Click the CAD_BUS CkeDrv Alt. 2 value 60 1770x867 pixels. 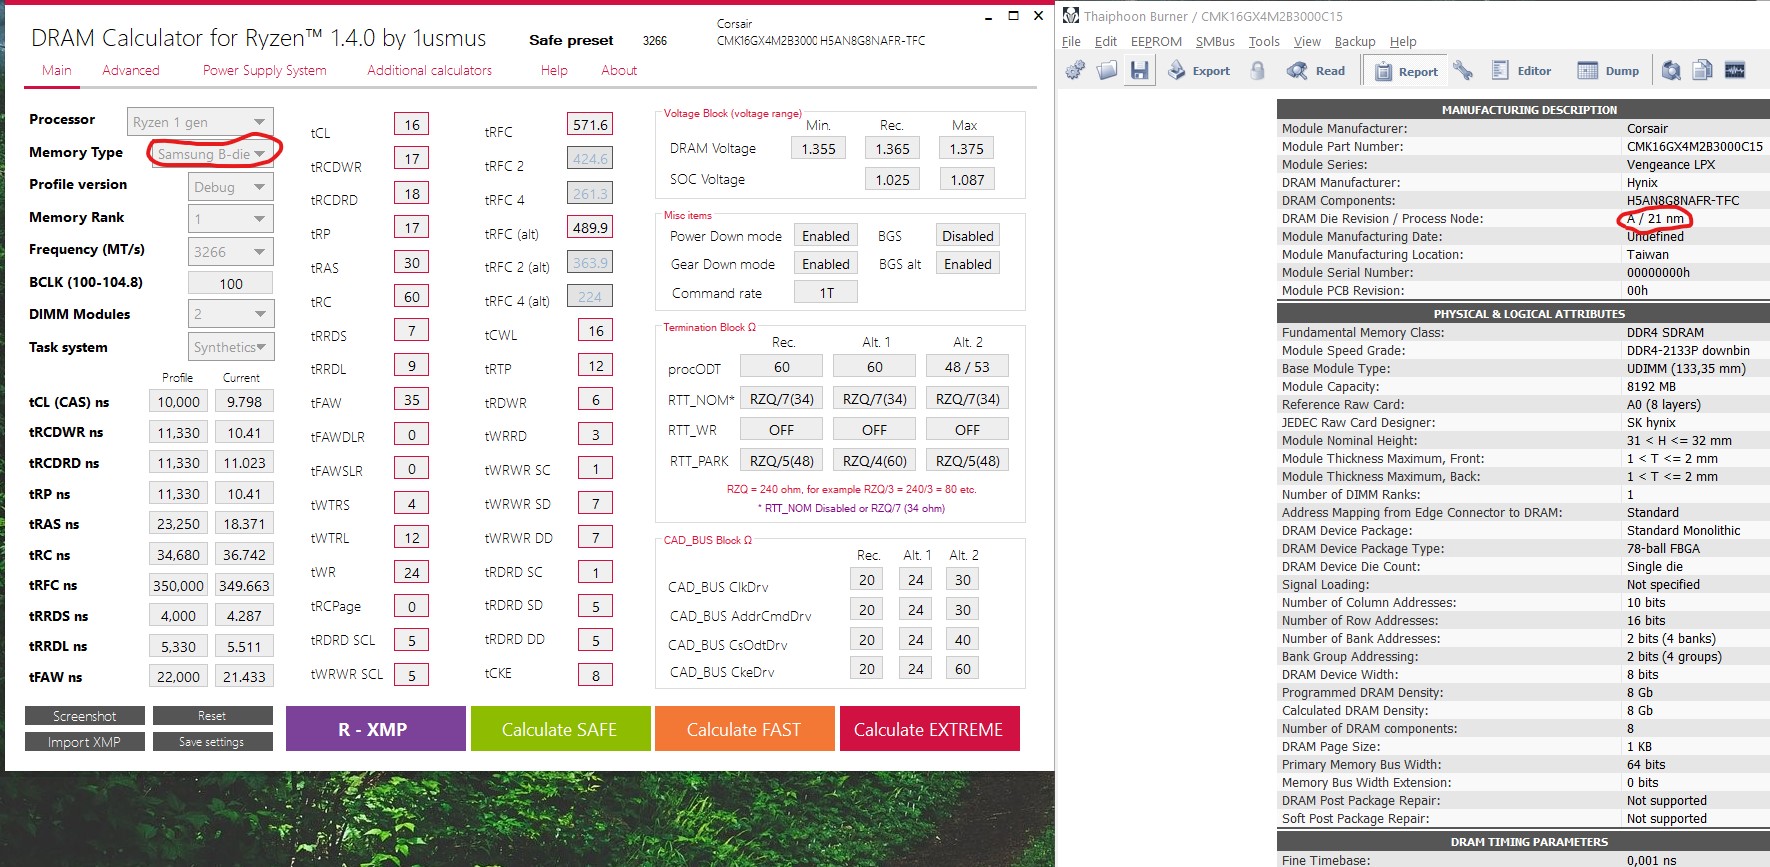963,669
